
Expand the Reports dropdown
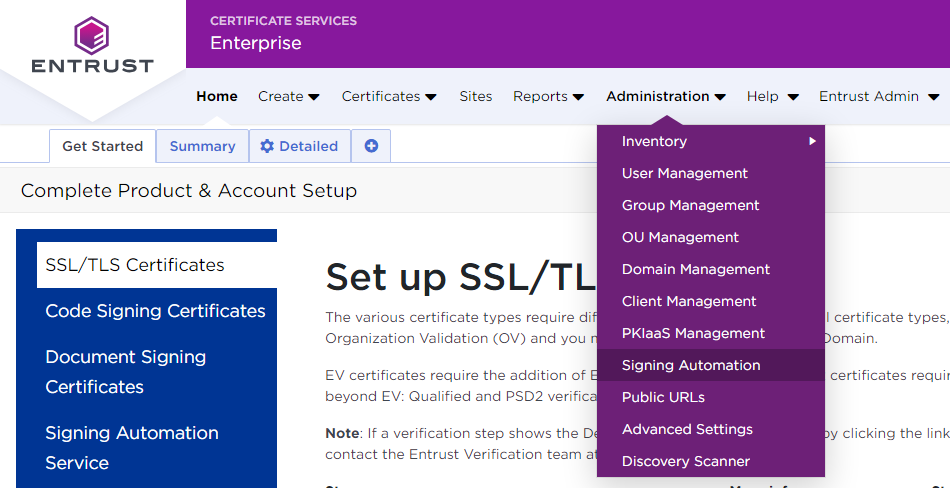(548, 96)
